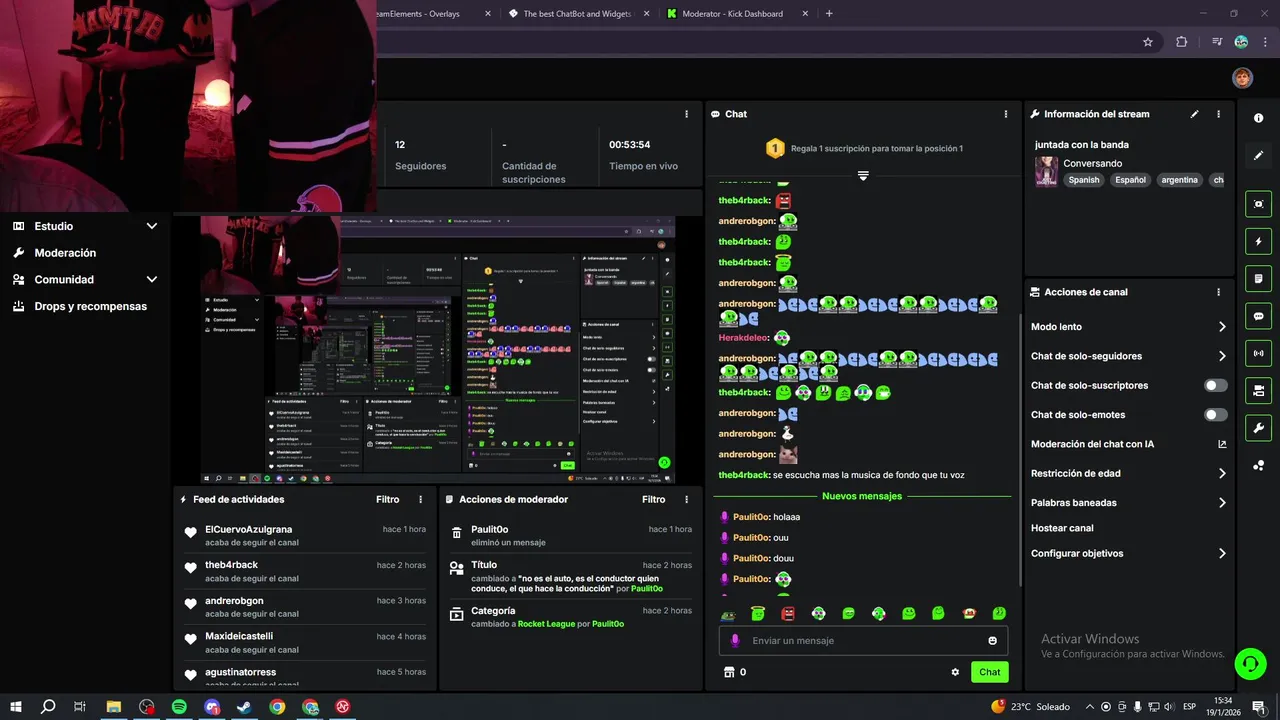
Task: Toggle Chat de solo-emotes switch
Action: click(x=1216, y=415)
